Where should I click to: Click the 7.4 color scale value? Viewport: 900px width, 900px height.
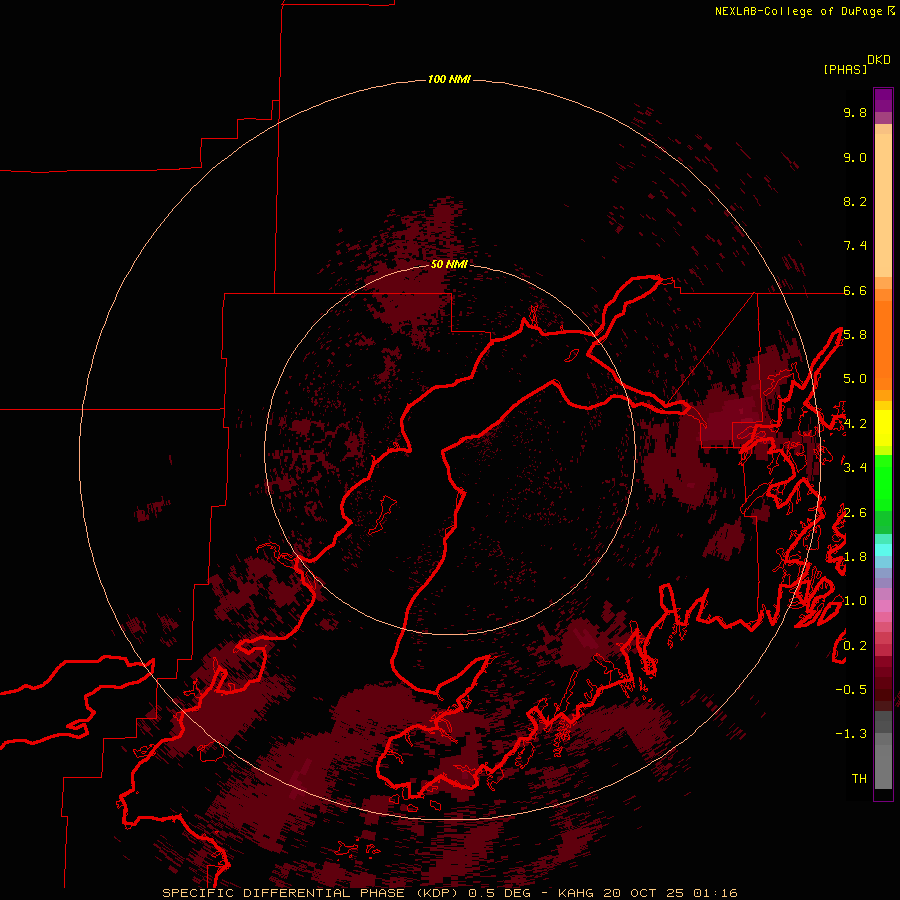[855, 246]
